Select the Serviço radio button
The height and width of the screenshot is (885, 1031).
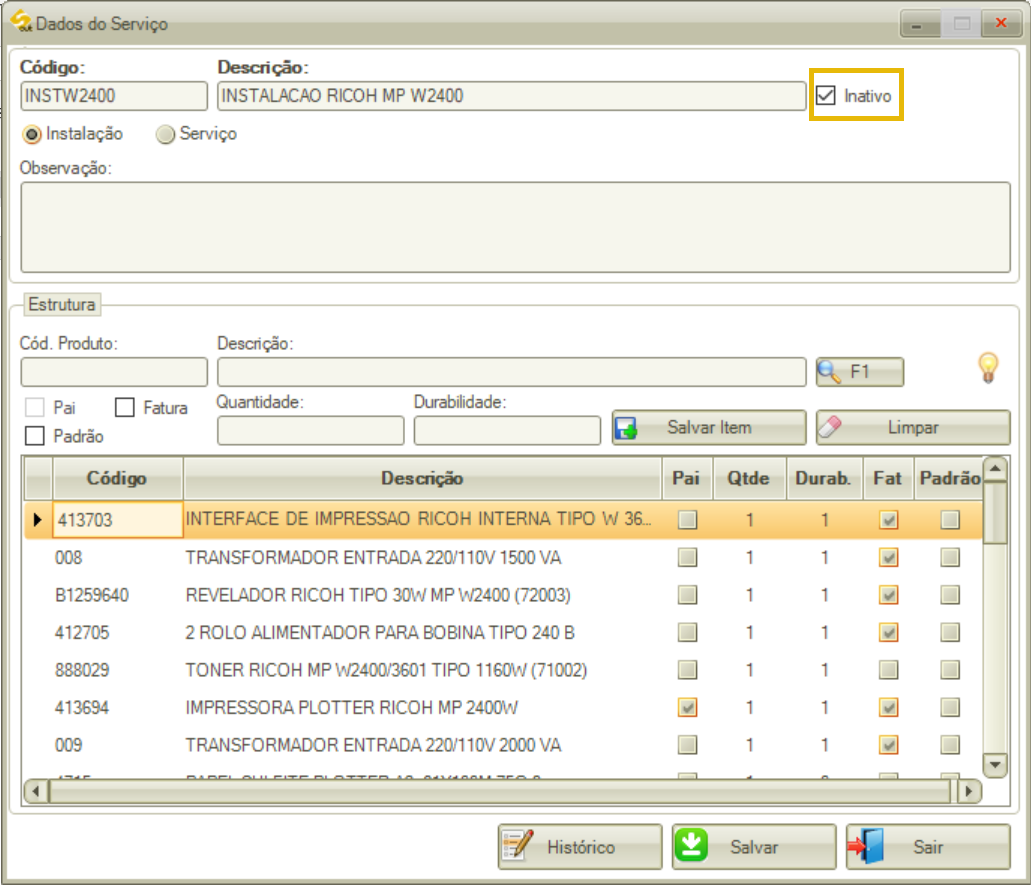pos(165,134)
